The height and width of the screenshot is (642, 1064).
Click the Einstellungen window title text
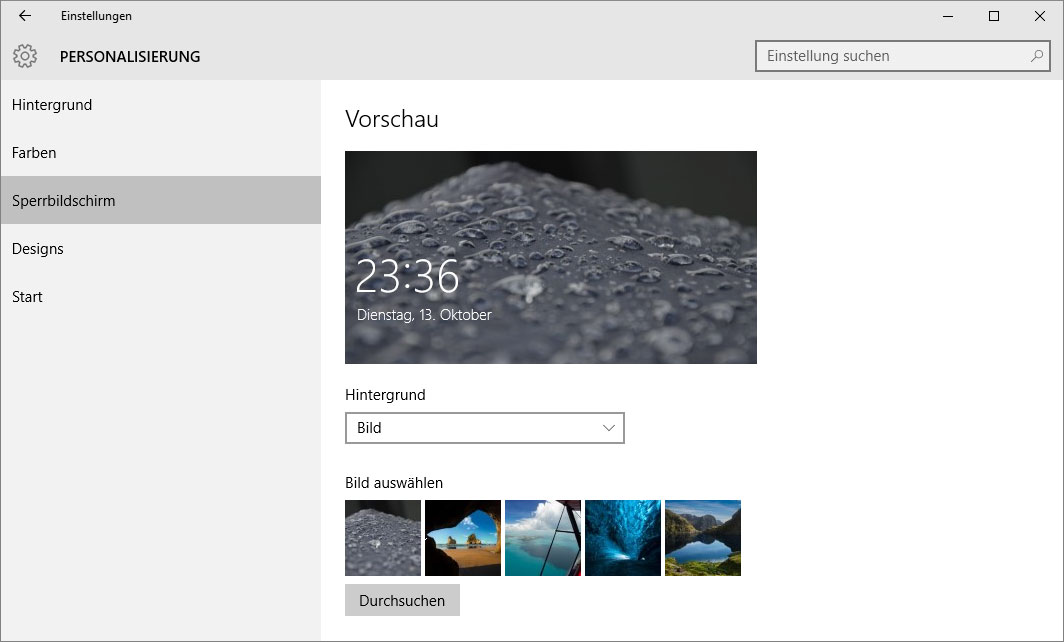tap(96, 16)
